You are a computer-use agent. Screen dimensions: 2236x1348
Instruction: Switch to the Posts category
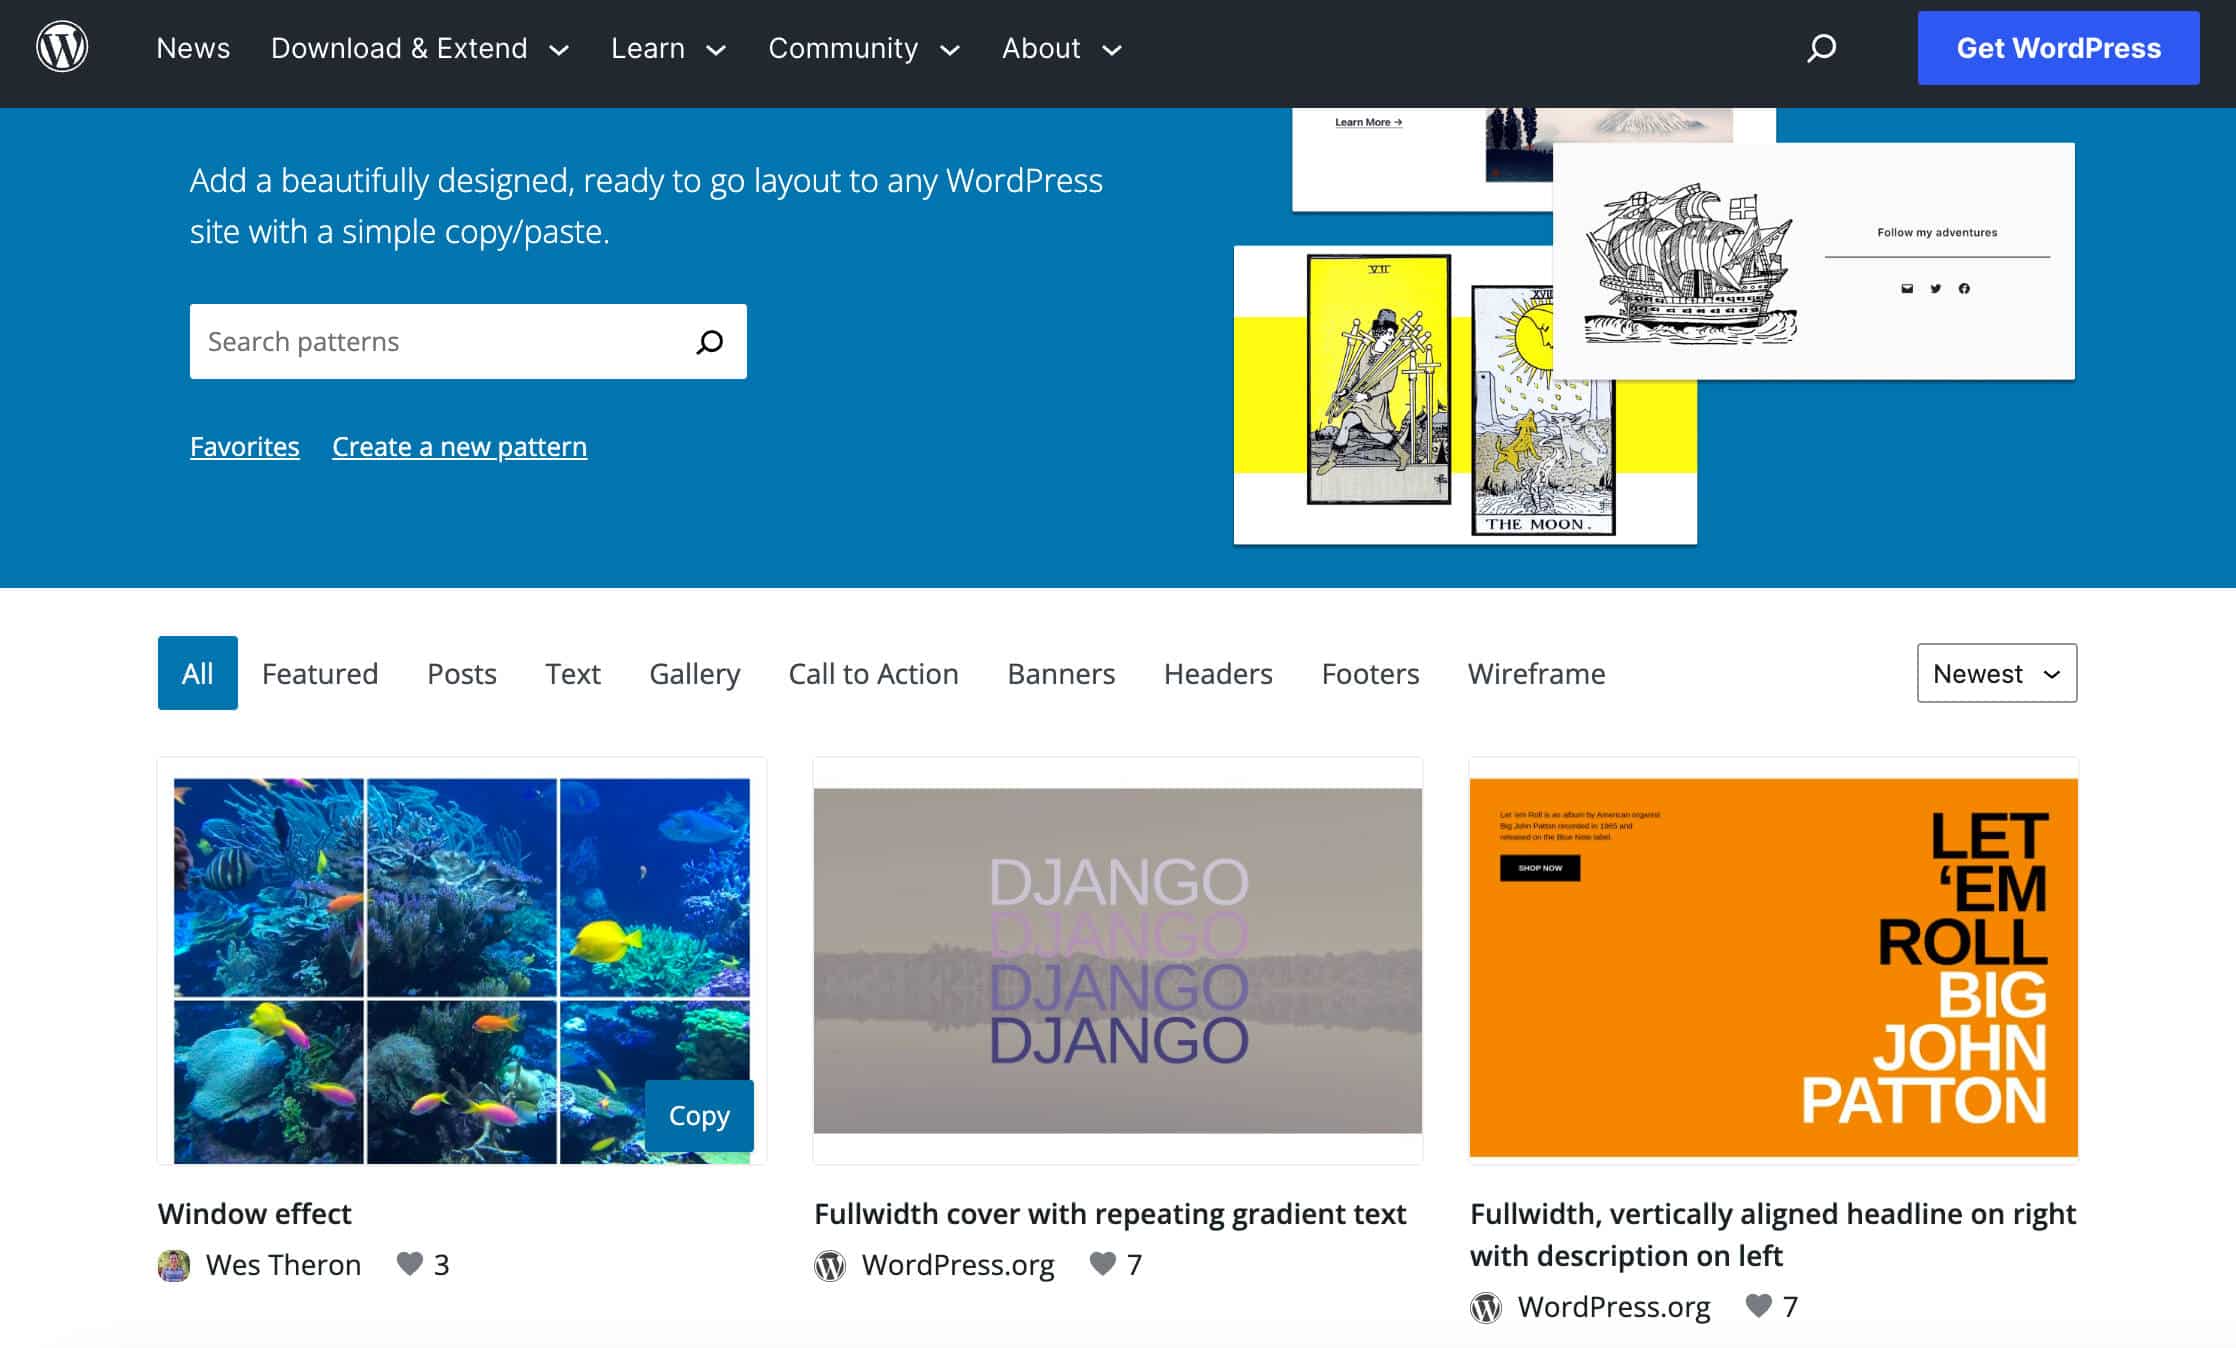click(x=462, y=673)
